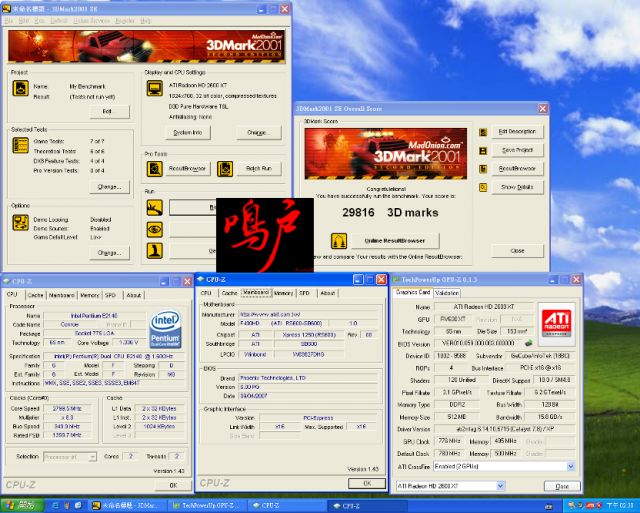Click the Online ResultBrowser yellow icon

coord(339,241)
